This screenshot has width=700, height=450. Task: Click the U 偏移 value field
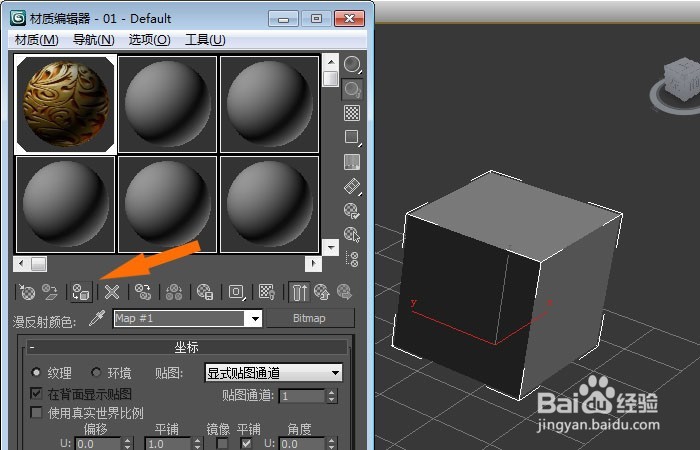(x=98, y=444)
